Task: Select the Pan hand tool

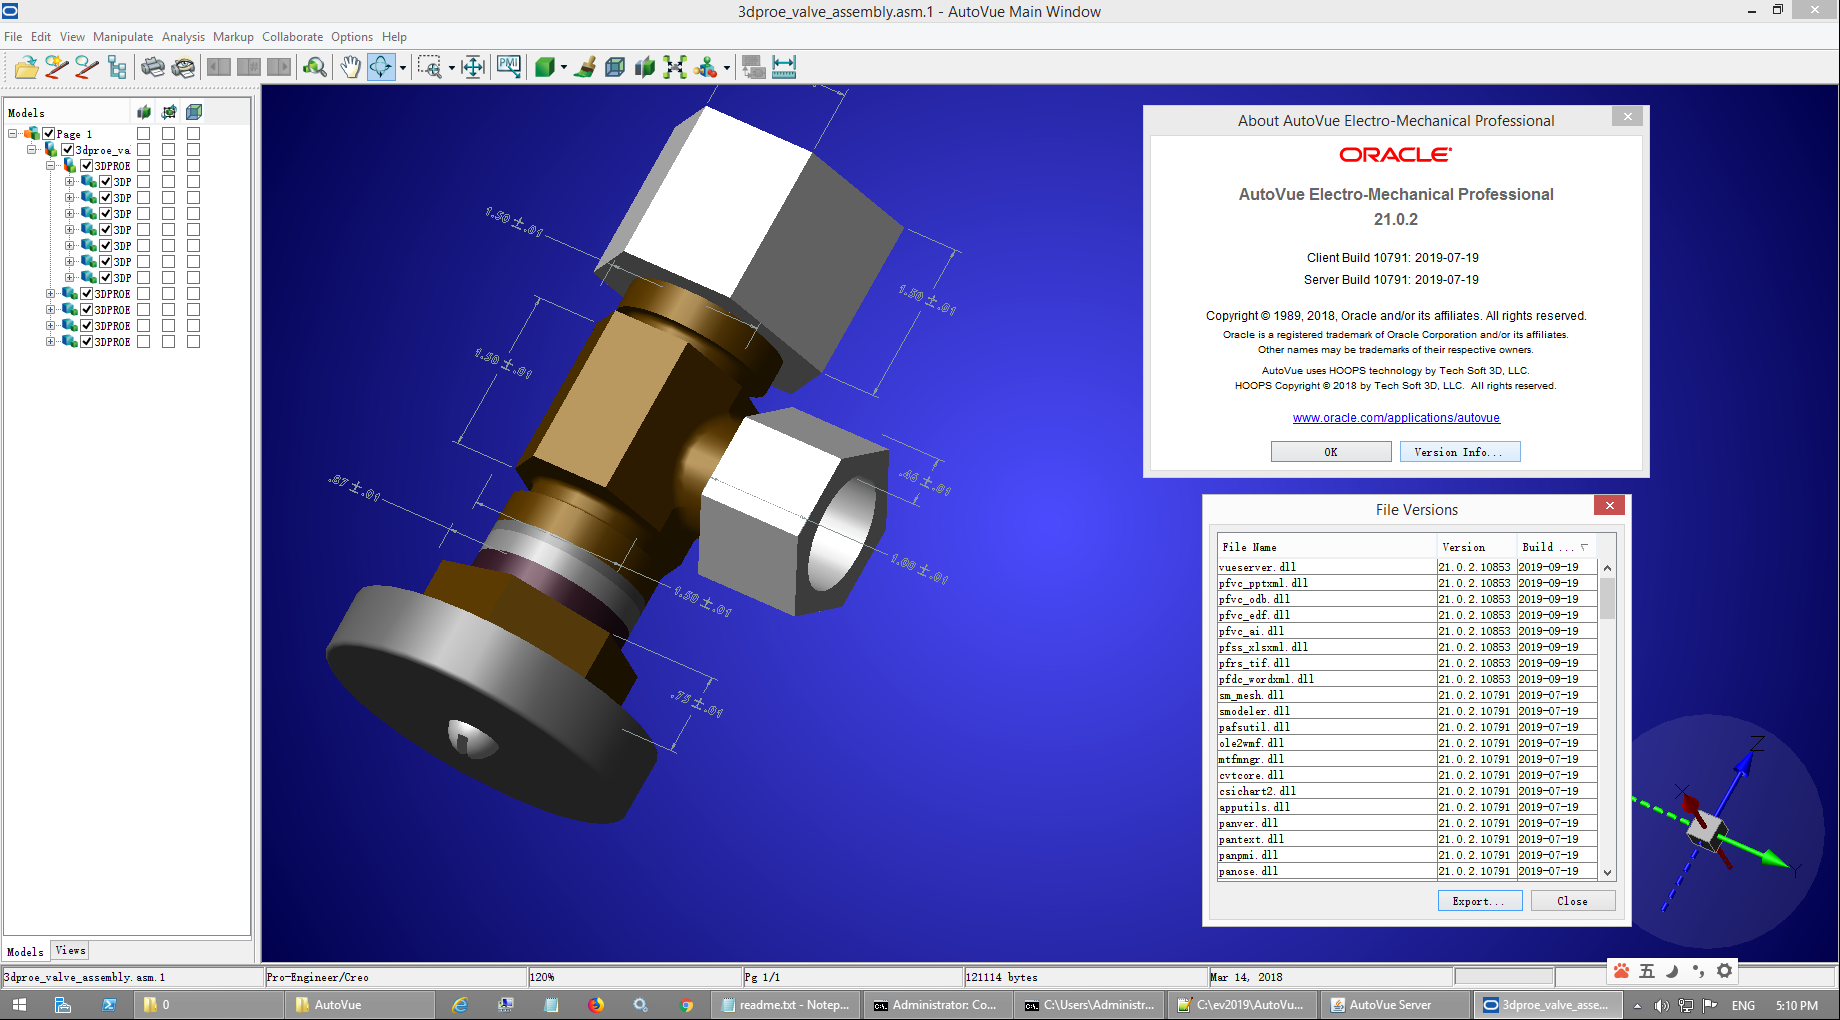Action: (x=350, y=67)
